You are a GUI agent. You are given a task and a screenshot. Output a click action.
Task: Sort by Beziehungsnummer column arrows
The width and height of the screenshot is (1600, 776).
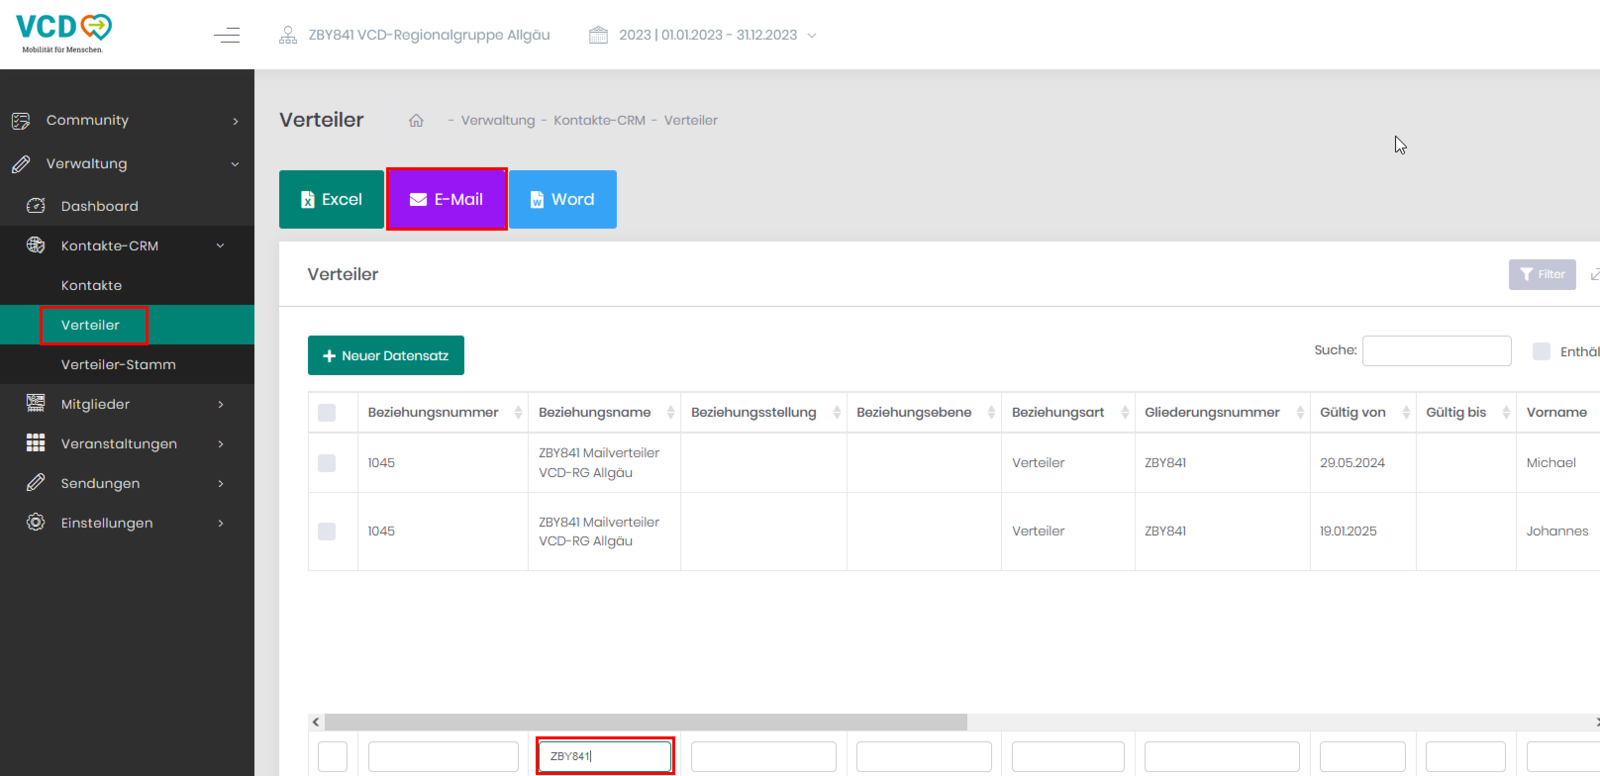[x=518, y=412]
